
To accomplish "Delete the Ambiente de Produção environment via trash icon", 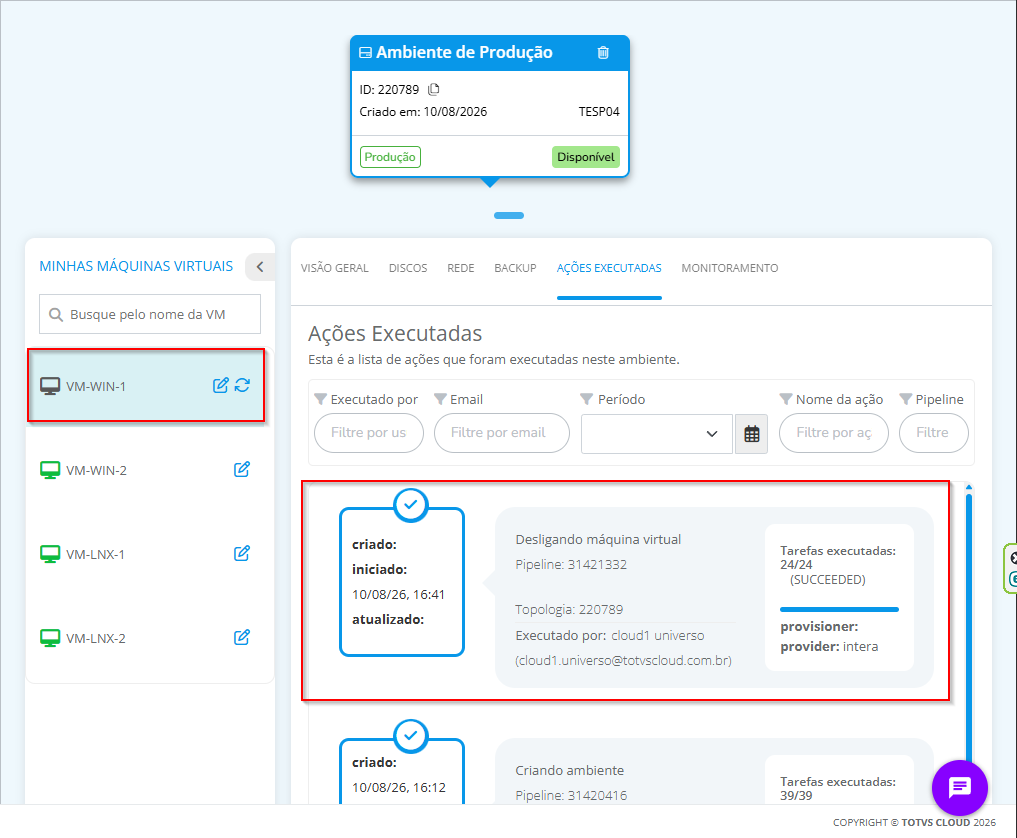I will 603,53.
